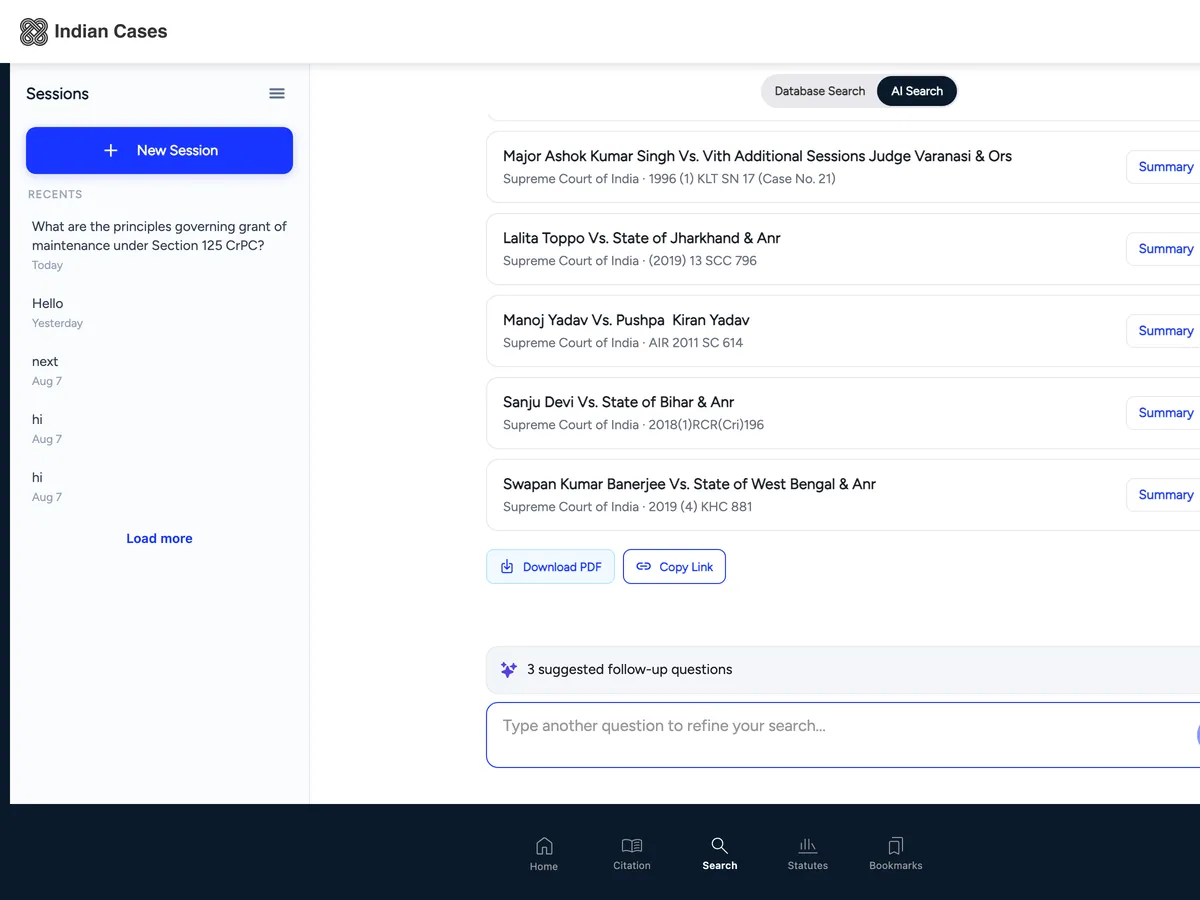Click the 'Indian Cases' header title
The image size is (1200, 900).
coord(111,32)
